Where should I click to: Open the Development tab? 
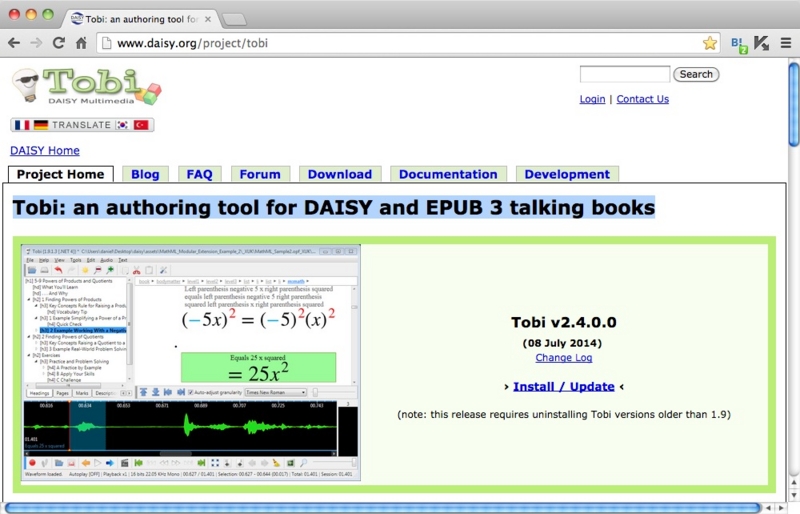(x=567, y=174)
